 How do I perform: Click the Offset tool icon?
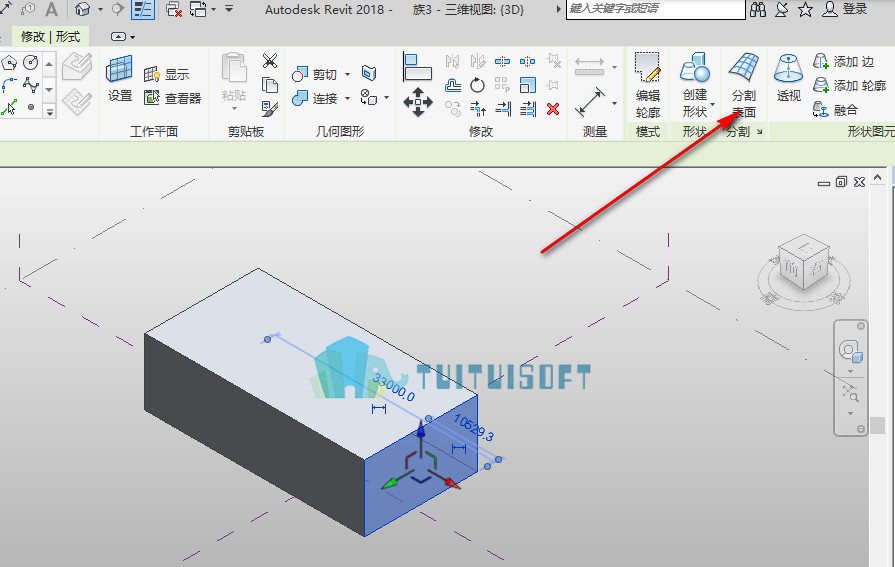click(453, 85)
